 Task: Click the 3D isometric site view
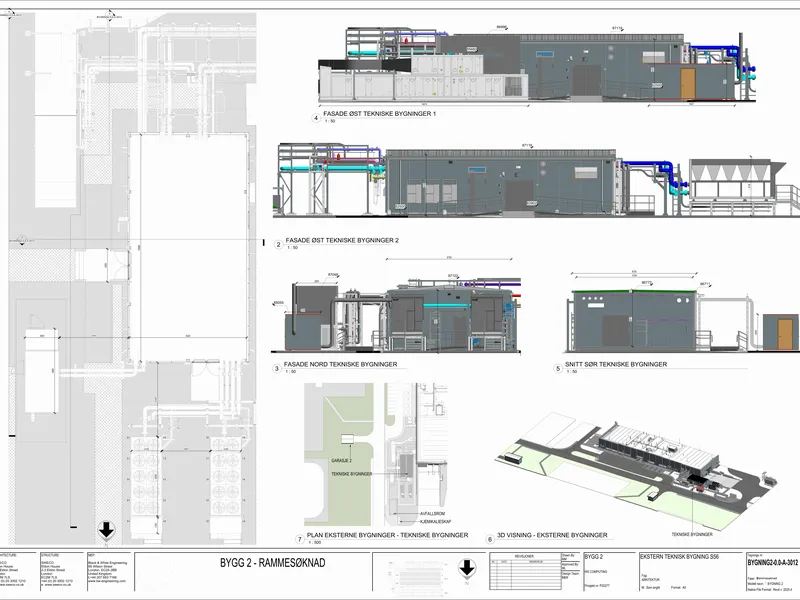pyautogui.click(x=635, y=472)
